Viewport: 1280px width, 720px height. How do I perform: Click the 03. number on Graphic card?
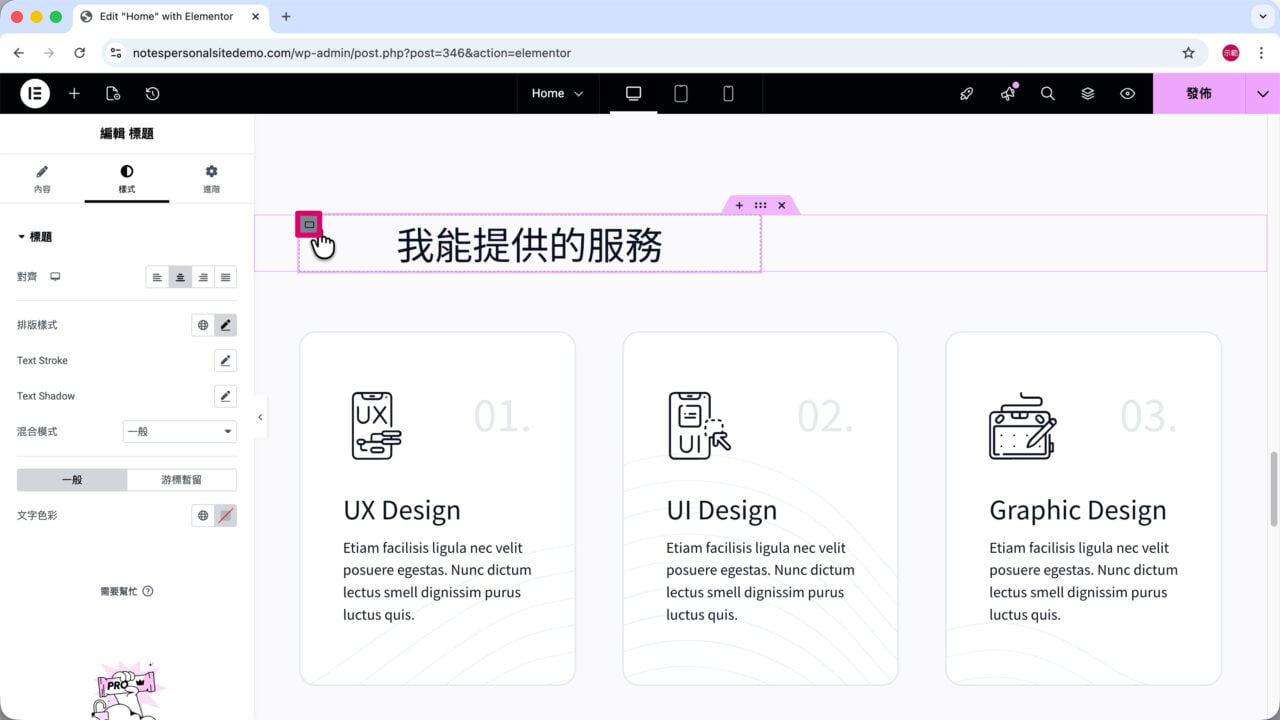(1148, 416)
